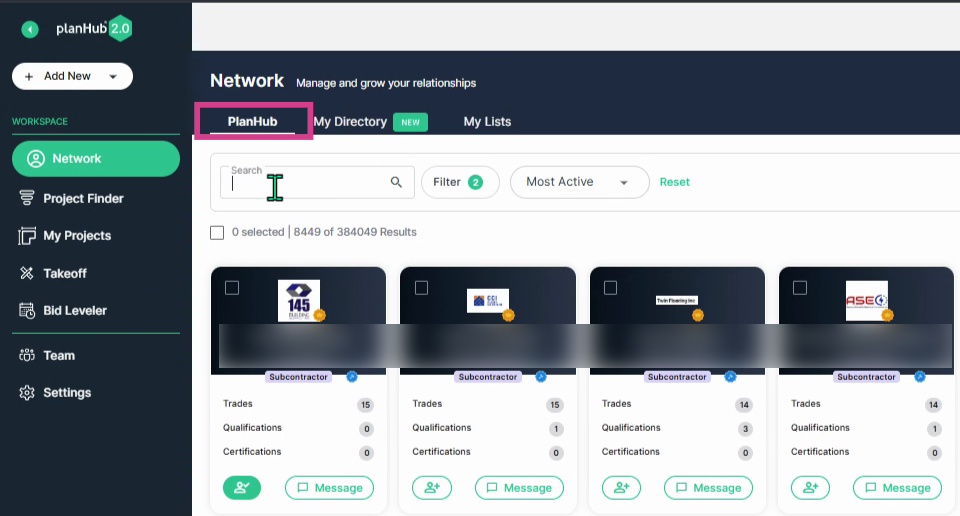Viewport: 960px width, 516px height.
Task: Open Project Finder in sidebar
Action: click(71, 198)
